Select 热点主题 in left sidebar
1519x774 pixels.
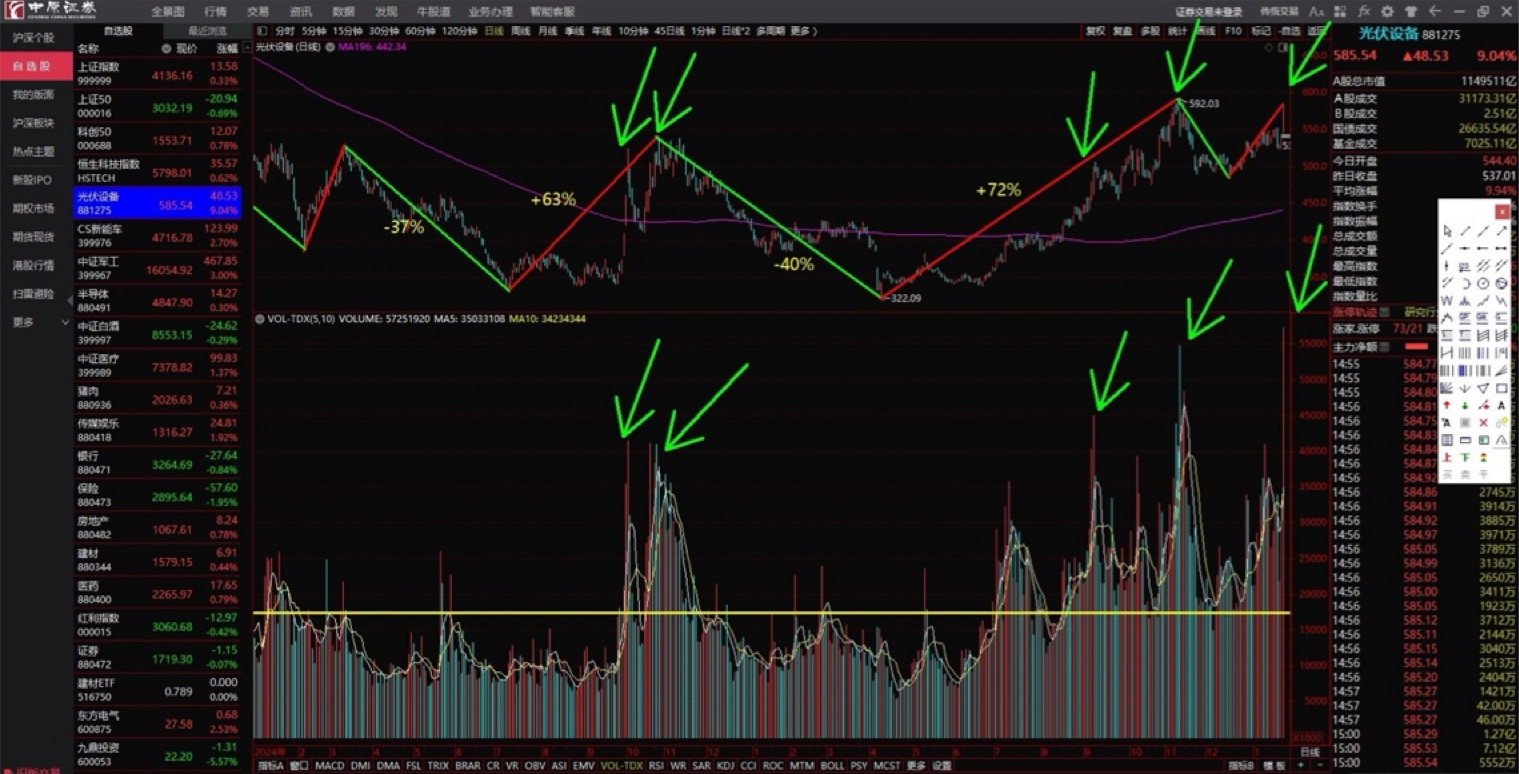(34, 151)
